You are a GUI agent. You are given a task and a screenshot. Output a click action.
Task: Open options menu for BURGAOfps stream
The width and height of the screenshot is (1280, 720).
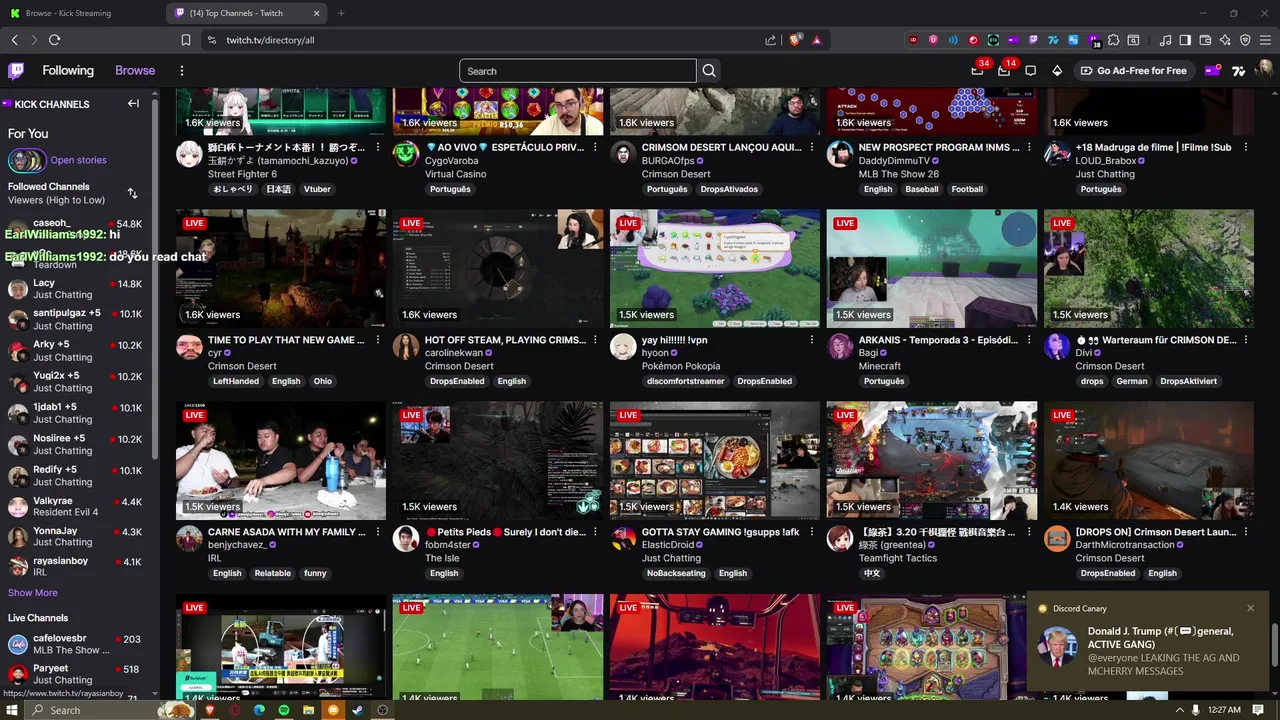click(811, 147)
